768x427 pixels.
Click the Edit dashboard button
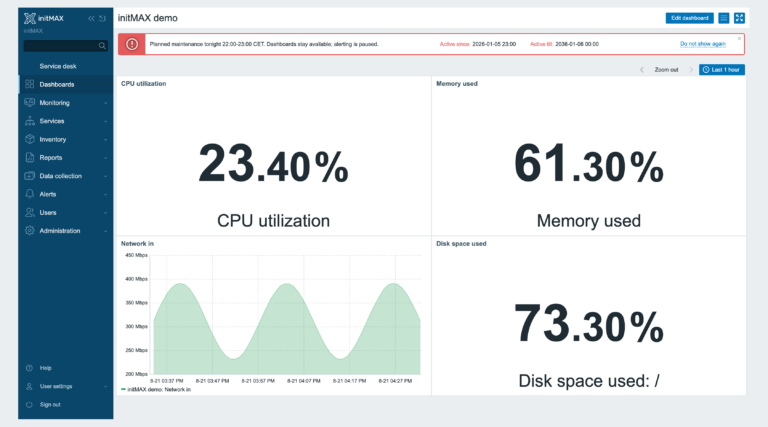(x=689, y=18)
